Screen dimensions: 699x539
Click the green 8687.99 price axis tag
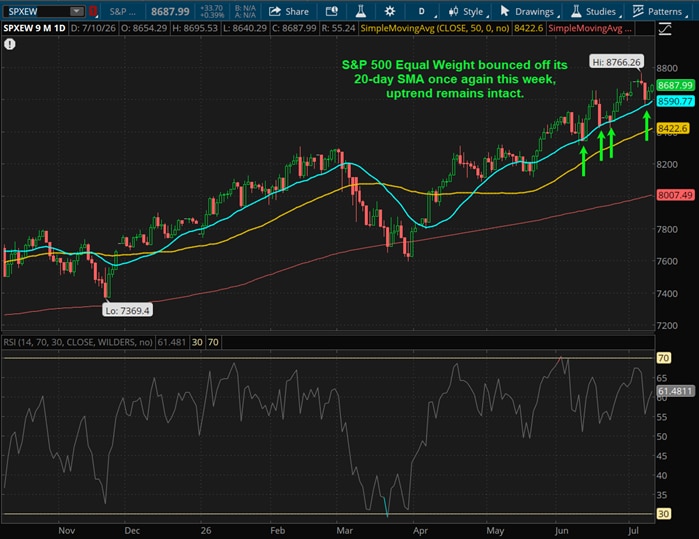[675, 85]
